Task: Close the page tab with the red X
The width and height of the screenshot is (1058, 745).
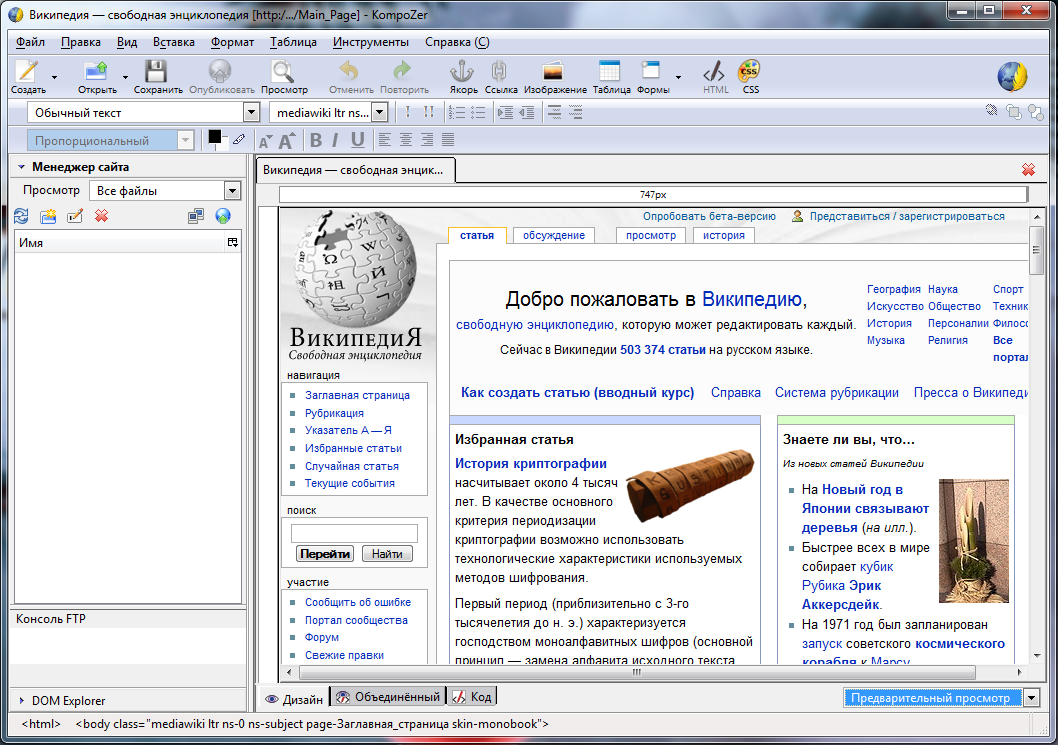Action: click(x=1028, y=170)
